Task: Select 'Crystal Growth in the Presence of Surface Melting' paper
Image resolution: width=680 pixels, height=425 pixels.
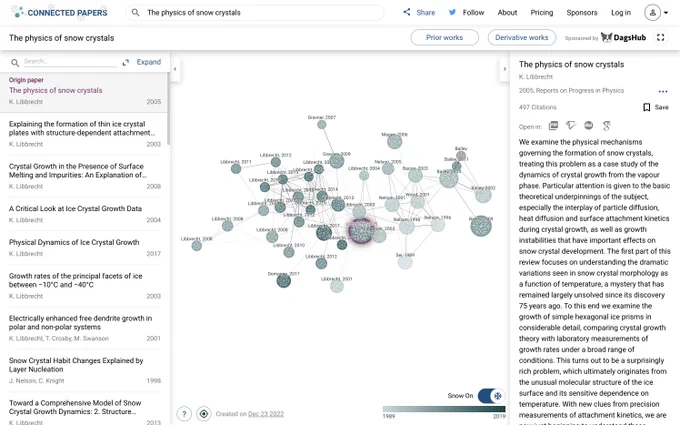Action: (x=85, y=176)
